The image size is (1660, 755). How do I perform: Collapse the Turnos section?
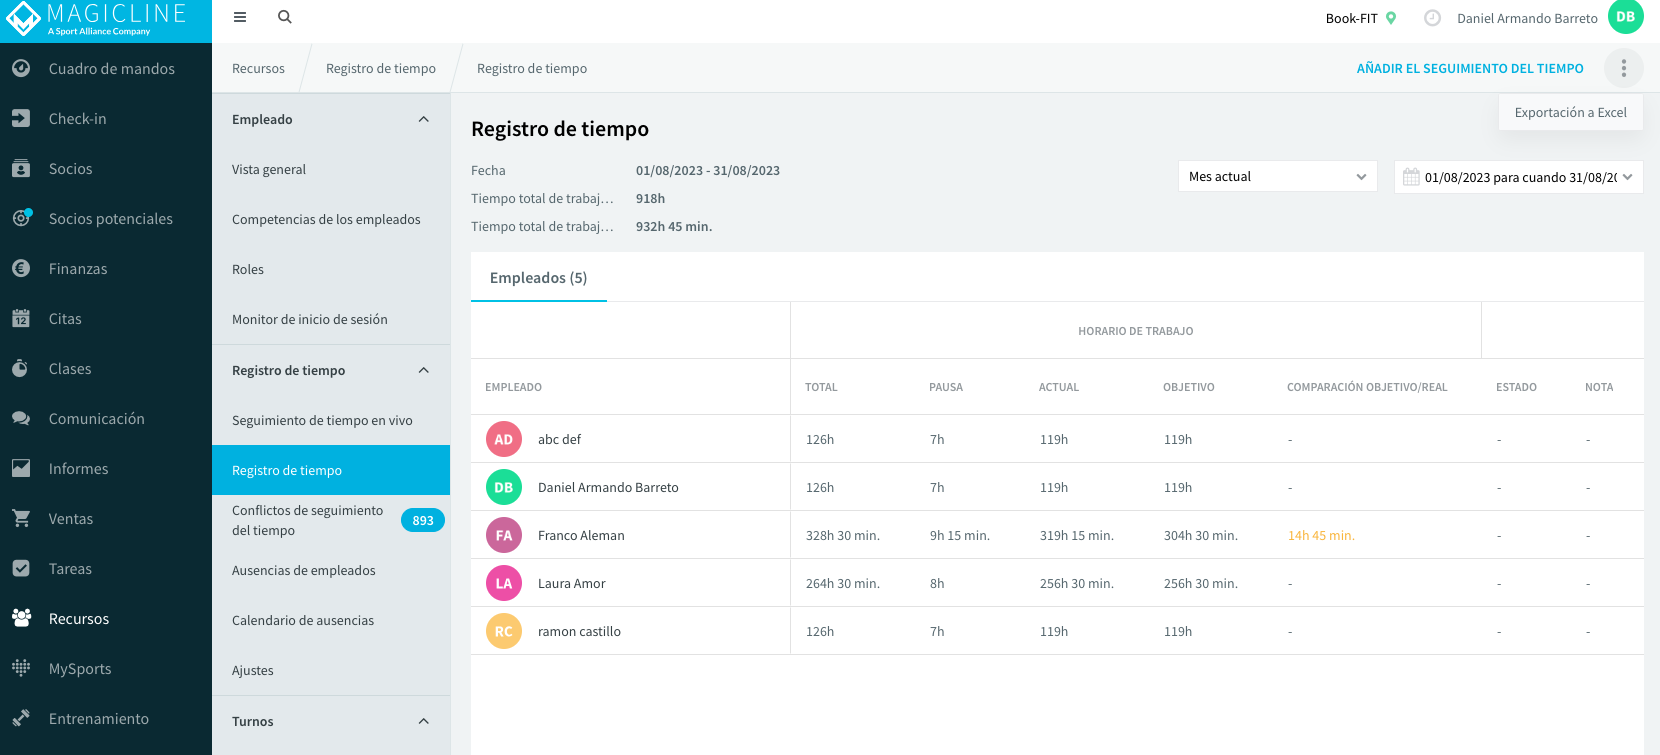(x=423, y=721)
